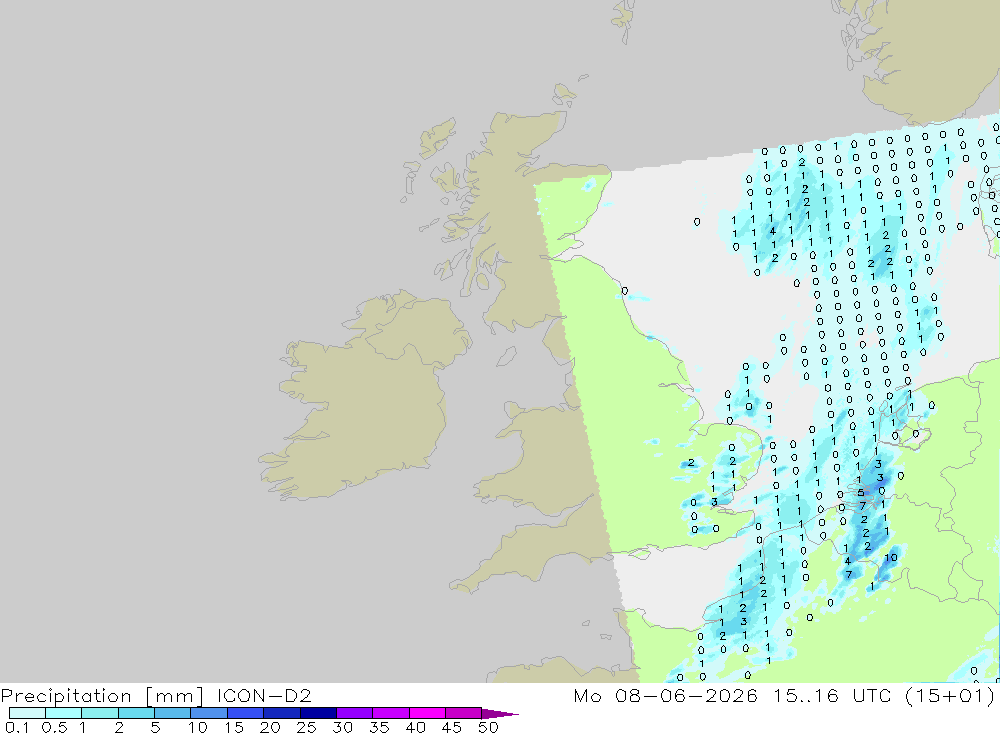Click the "[mm]" unit label
1000x733 pixels.
(x=175, y=696)
